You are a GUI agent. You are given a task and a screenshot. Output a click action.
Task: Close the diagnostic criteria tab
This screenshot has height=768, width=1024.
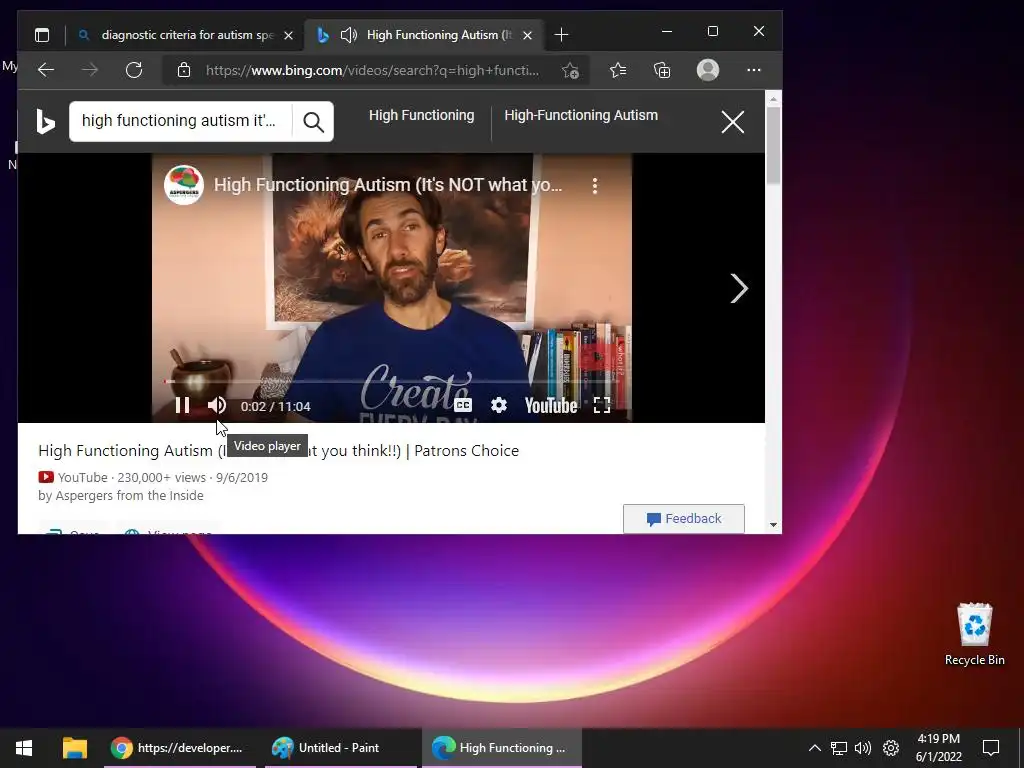click(289, 35)
